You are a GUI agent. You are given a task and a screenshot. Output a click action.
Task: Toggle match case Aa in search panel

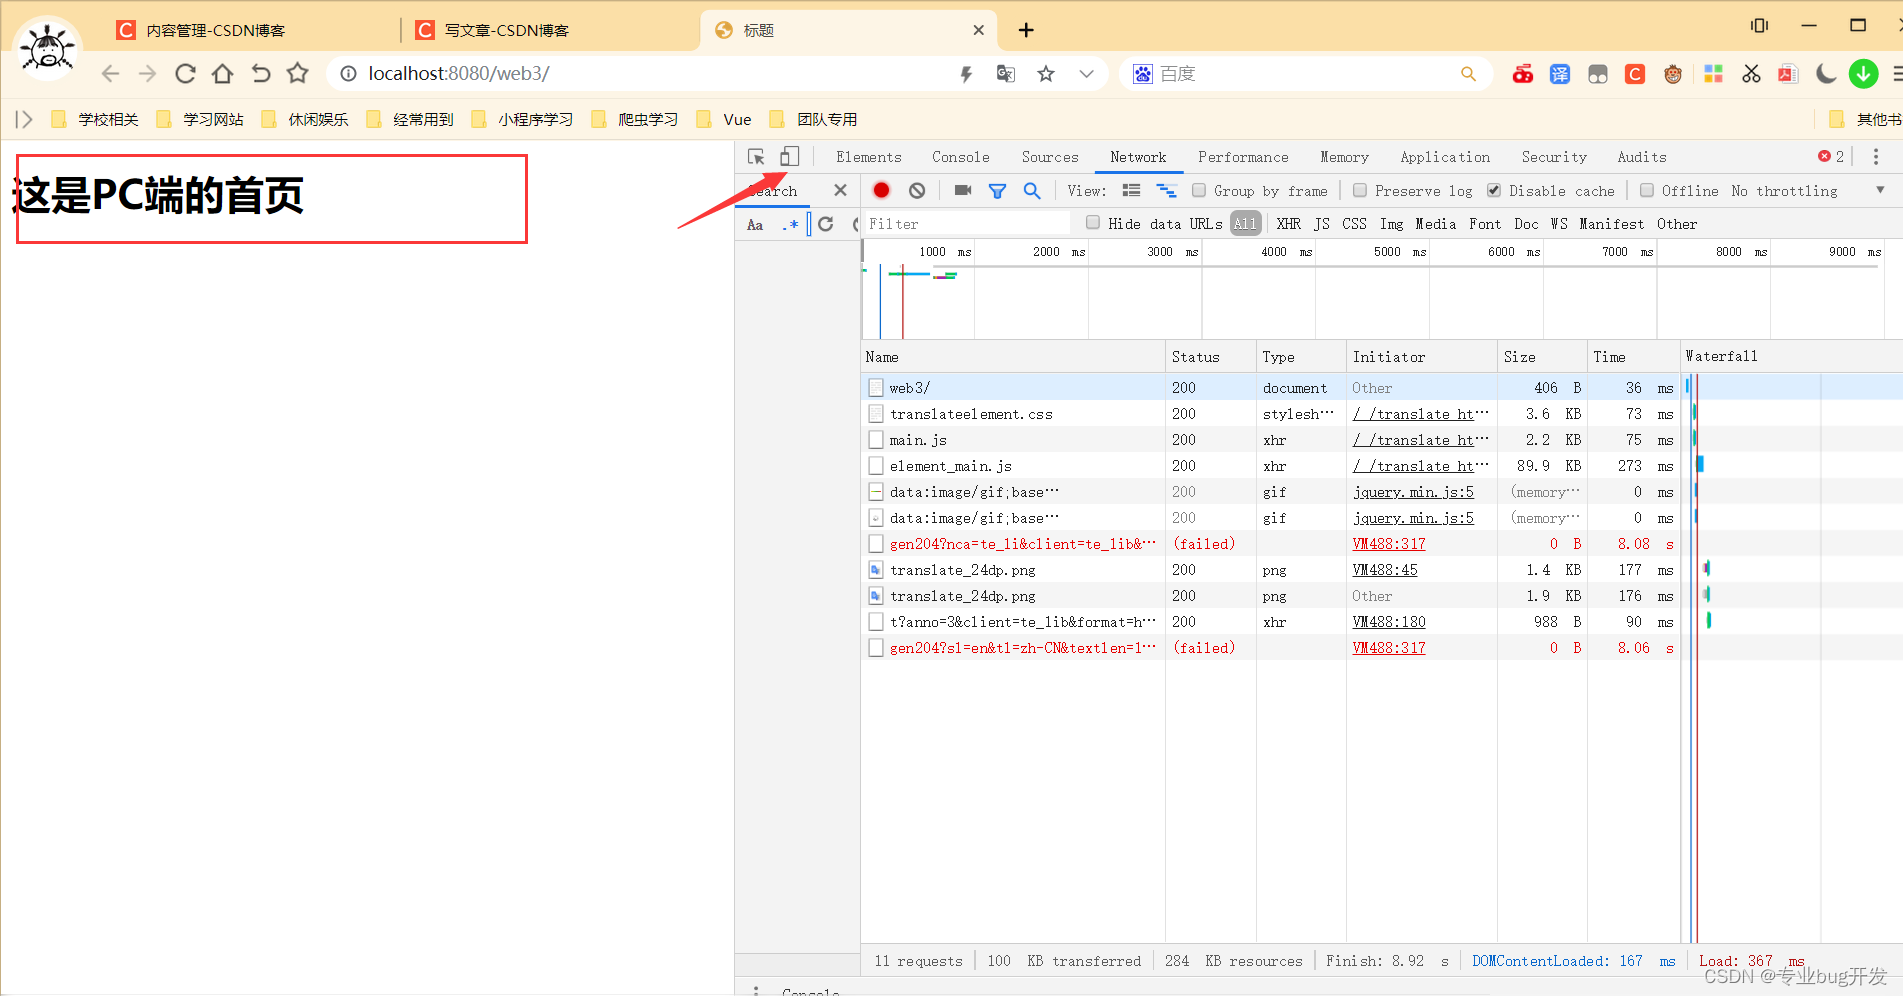755,225
